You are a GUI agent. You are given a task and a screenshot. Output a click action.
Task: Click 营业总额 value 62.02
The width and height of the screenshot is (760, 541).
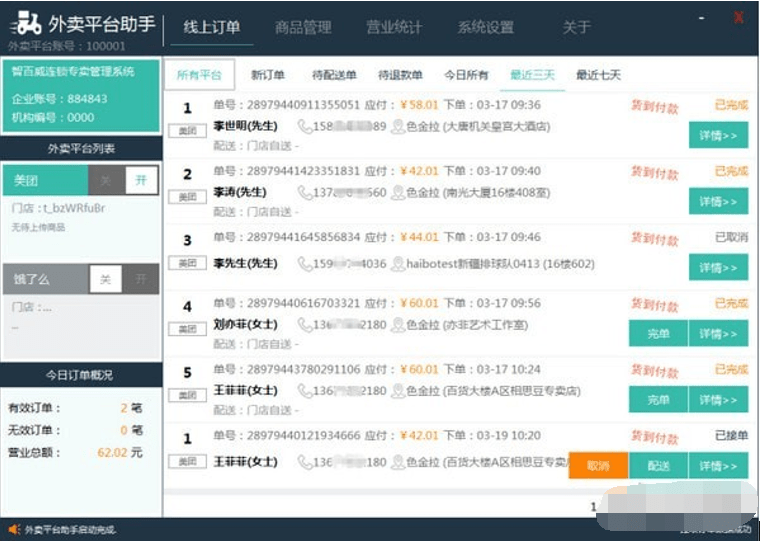coord(112,452)
